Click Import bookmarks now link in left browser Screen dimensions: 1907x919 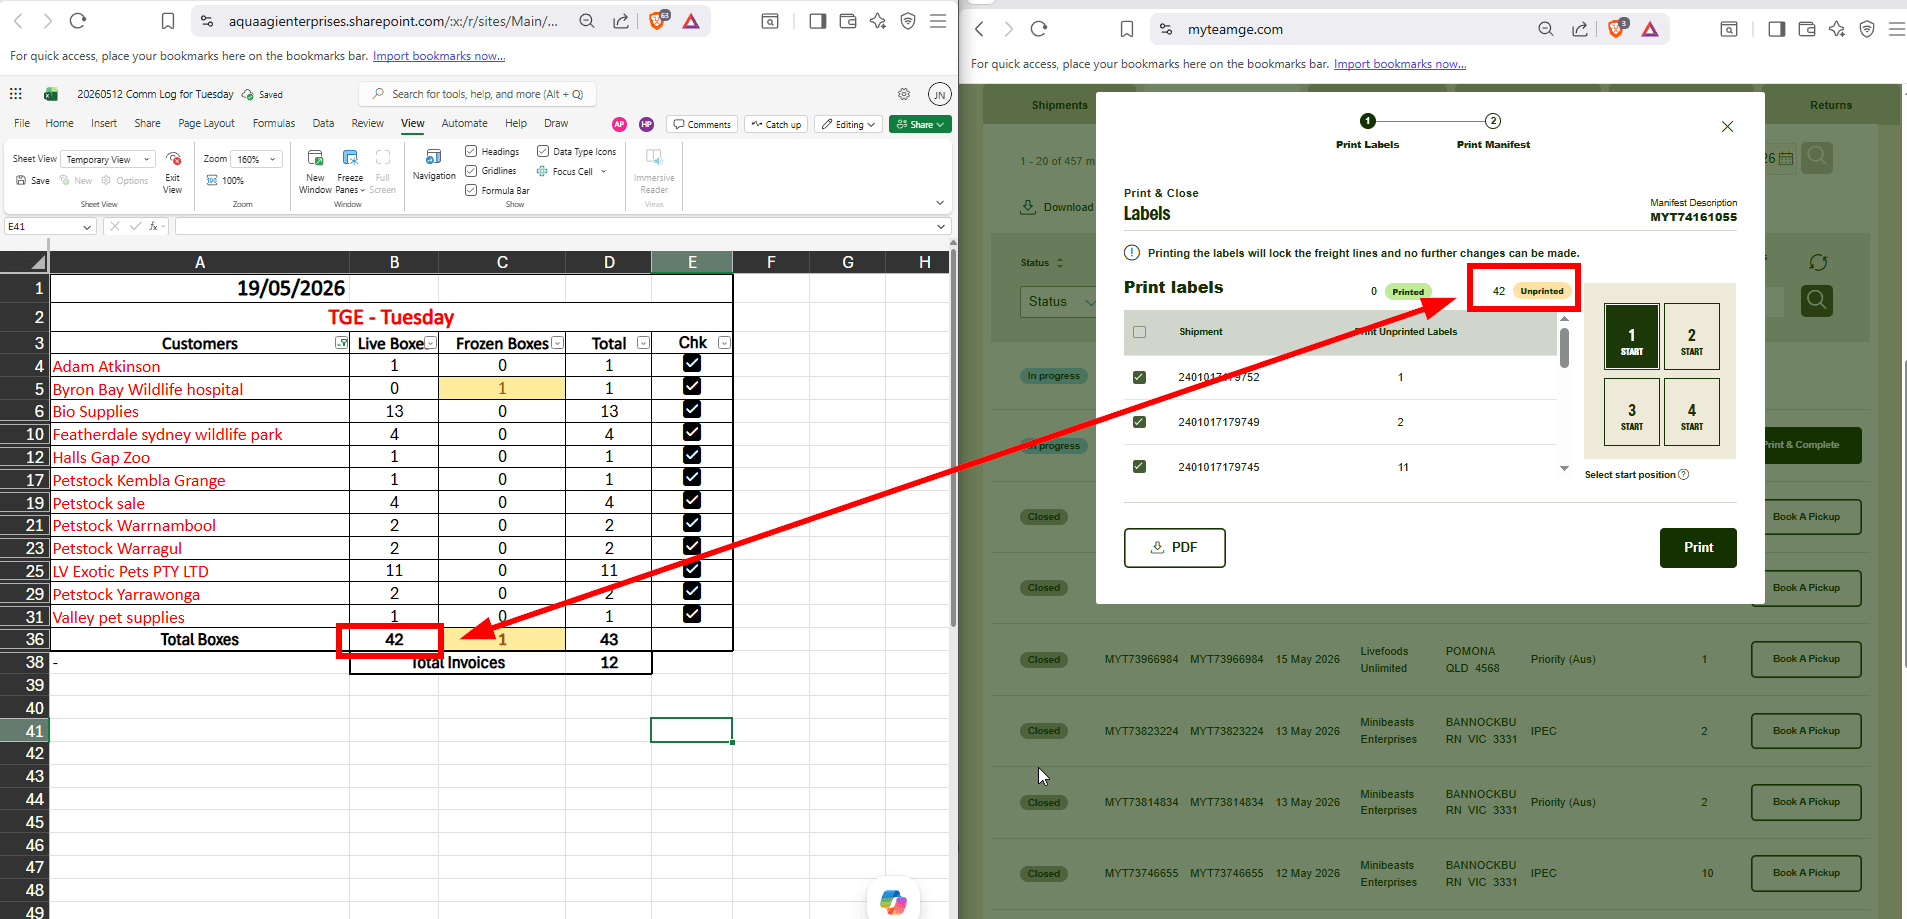439,56
